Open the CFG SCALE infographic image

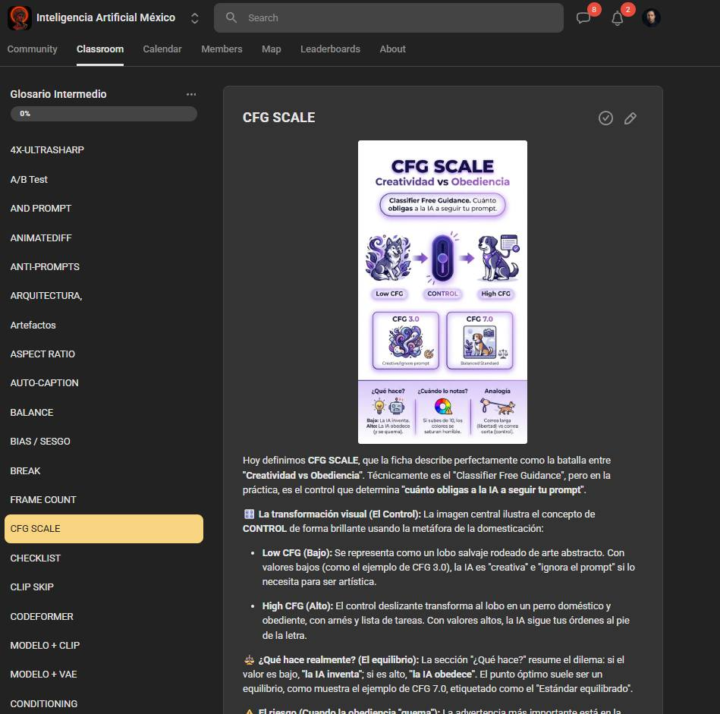(x=442, y=292)
